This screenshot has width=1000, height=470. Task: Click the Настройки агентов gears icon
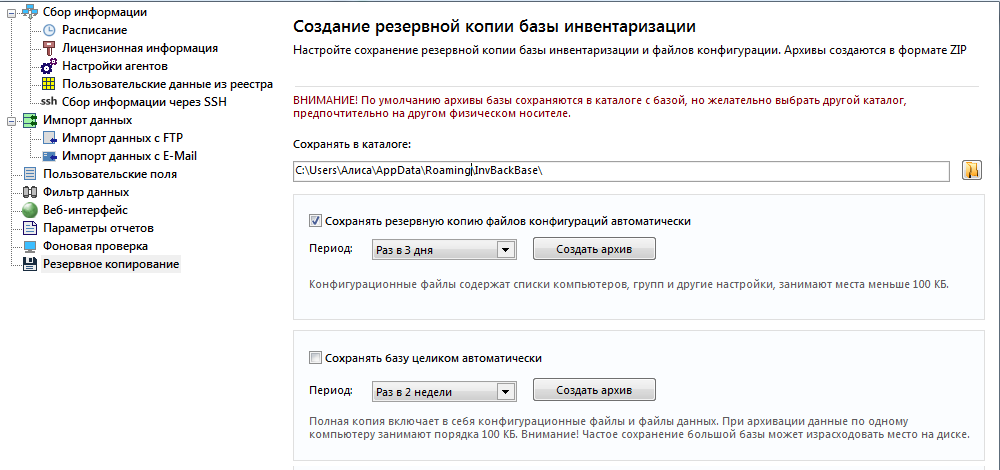[49, 66]
